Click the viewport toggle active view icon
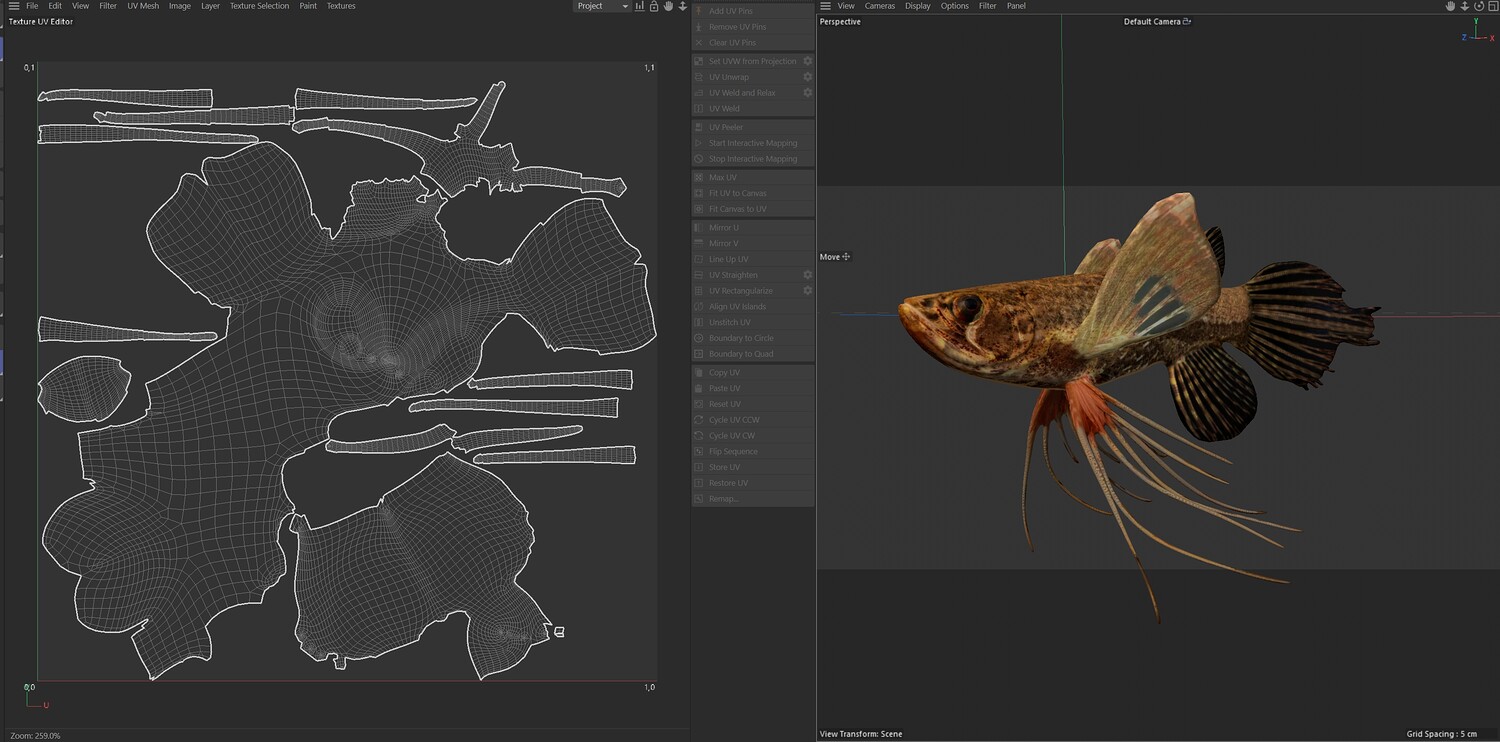 1492,6
